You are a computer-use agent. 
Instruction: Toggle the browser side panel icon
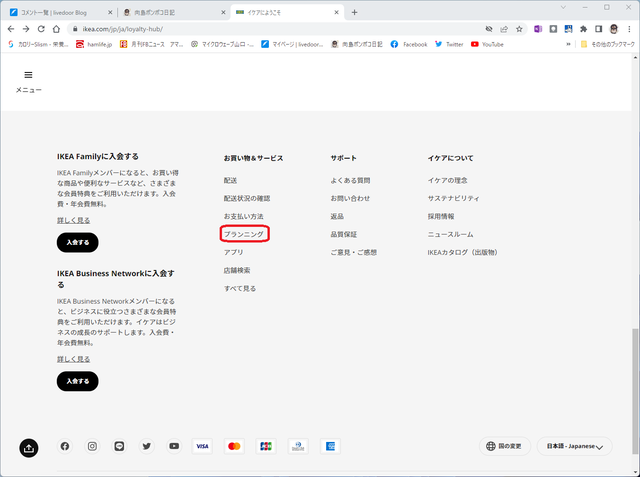598,29
